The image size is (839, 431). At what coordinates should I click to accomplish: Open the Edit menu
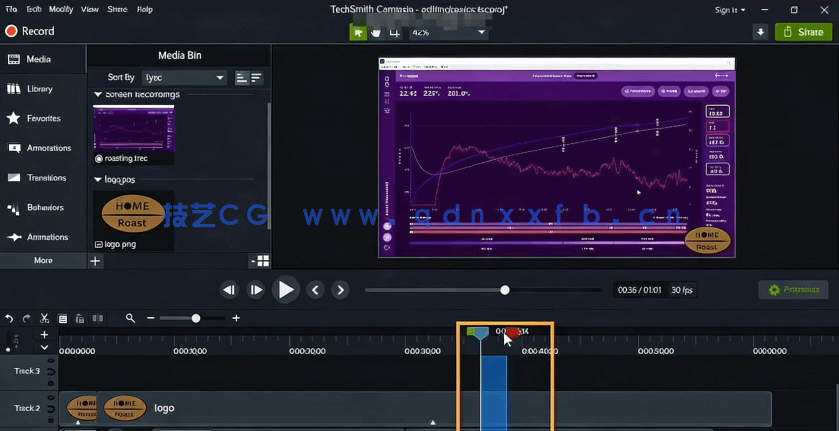tap(33, 9)
